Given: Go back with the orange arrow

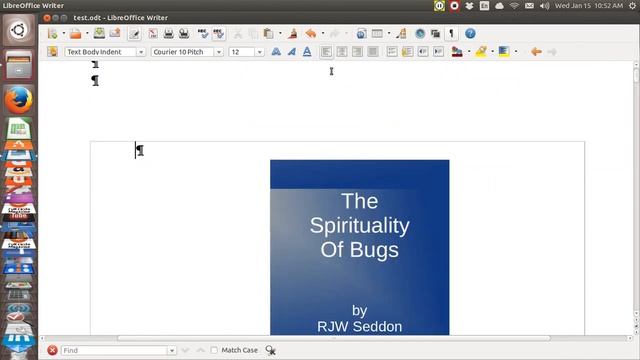Looking at the screenshot, I should click(x=536, y=51).
